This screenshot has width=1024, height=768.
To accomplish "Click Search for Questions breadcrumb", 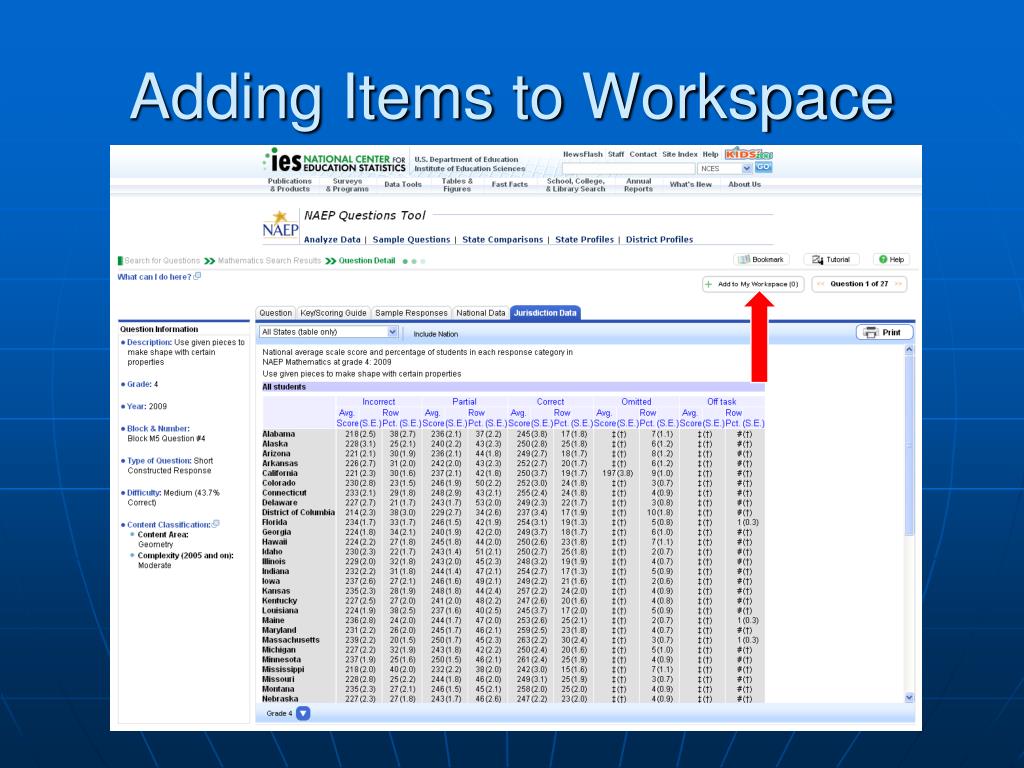I will (163, 261).
